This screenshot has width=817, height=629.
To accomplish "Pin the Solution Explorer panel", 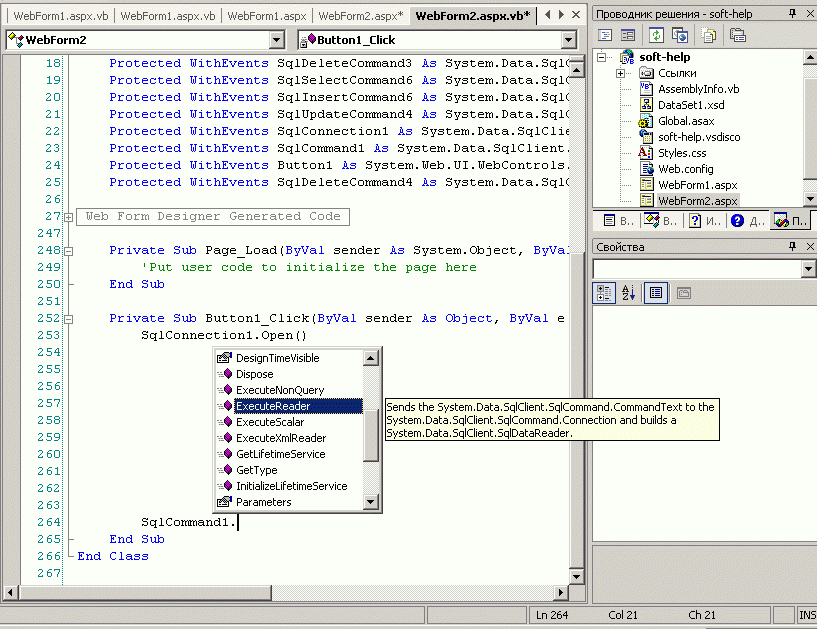I will click(793, 14).
